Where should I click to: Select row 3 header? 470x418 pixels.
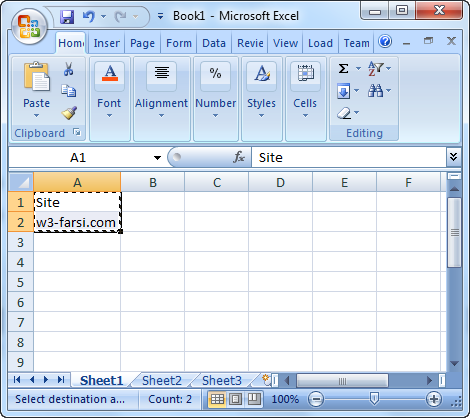click(21, 242)
